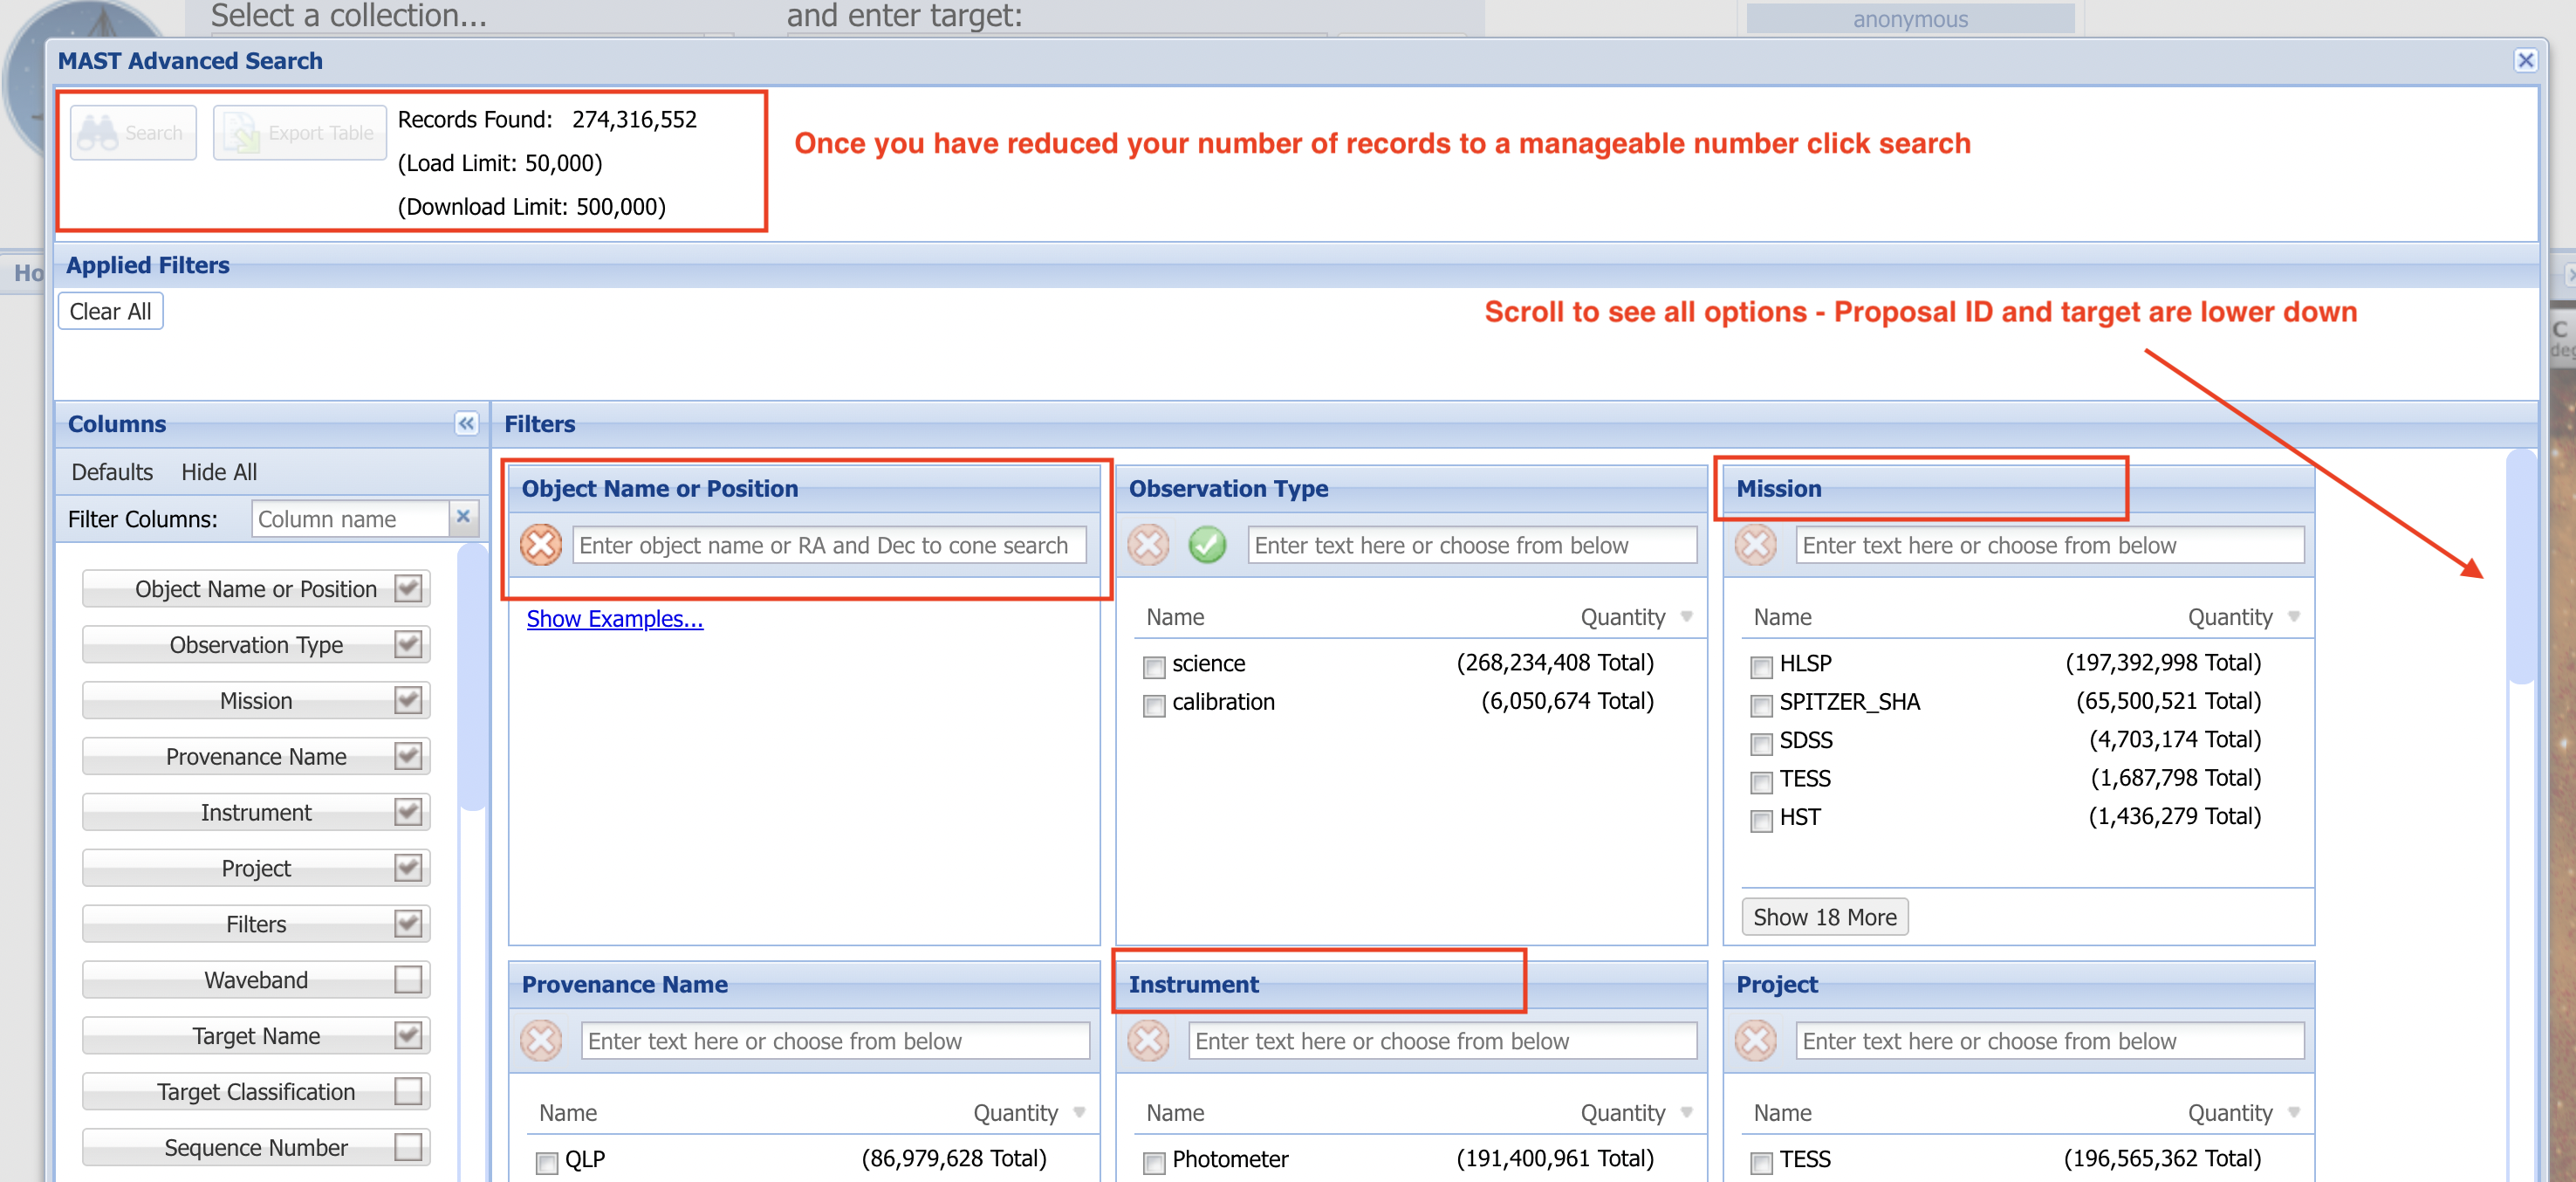Open the Show Examples link
Viewport: 2576px width, 1182px height.
coord(614,619)
